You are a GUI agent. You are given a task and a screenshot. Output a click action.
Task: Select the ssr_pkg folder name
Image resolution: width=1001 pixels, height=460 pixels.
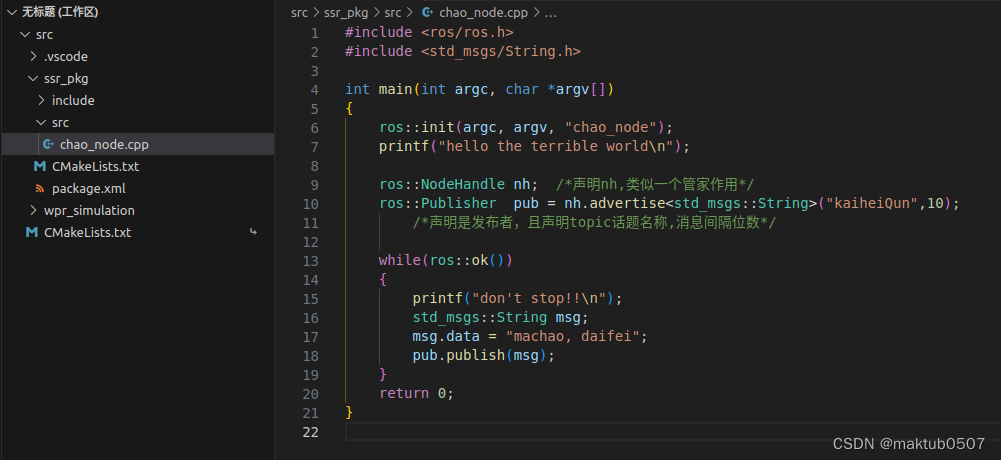coord(66,78)
